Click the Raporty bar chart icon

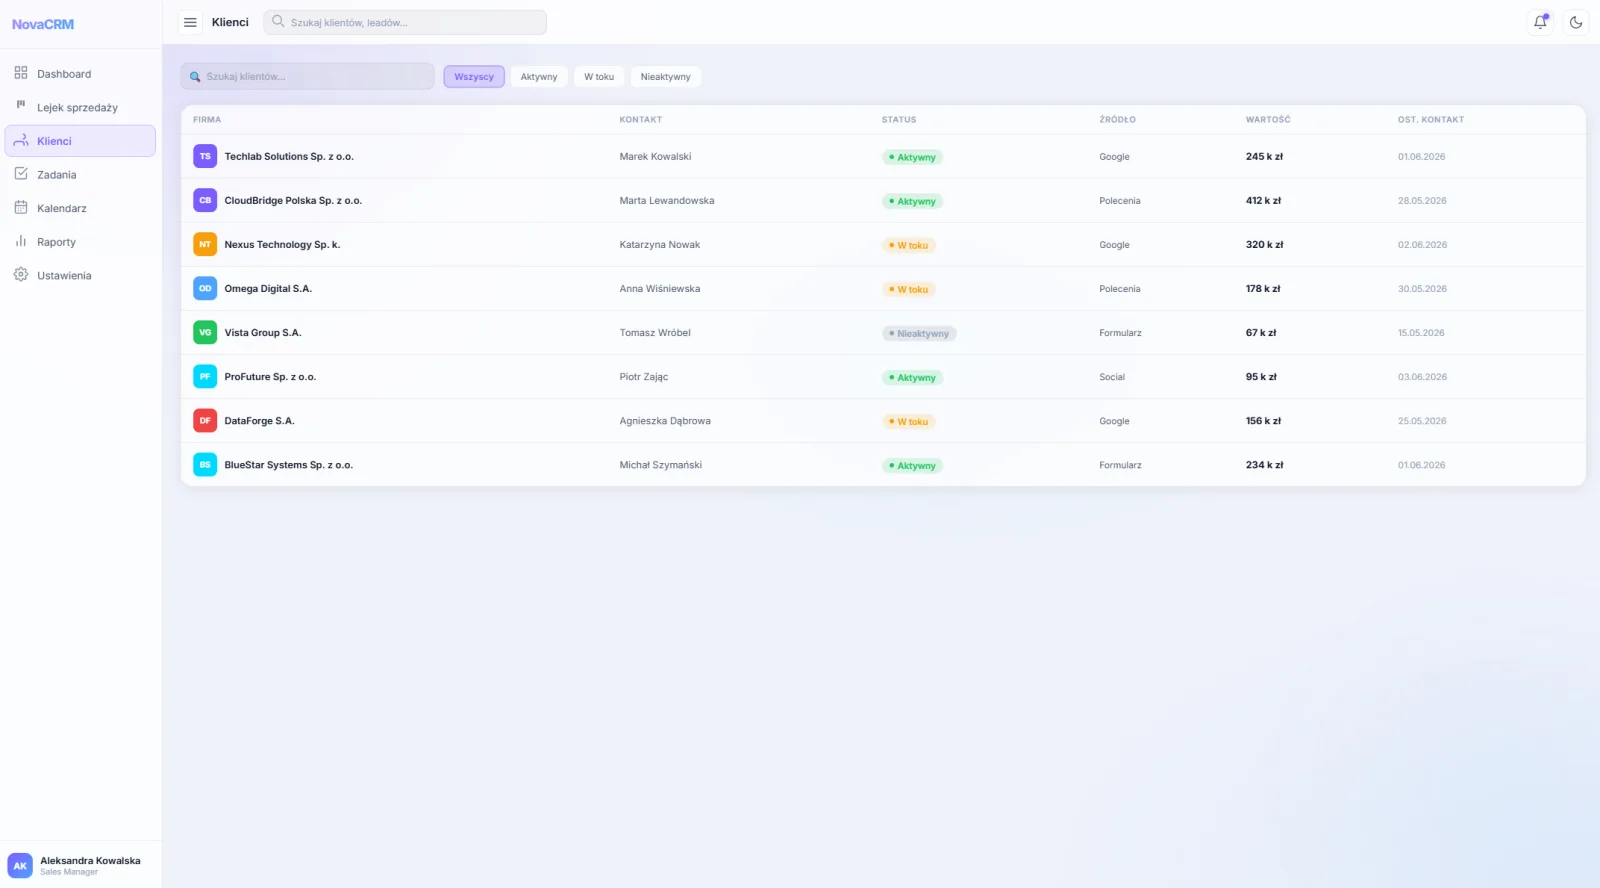coord(21,241)
